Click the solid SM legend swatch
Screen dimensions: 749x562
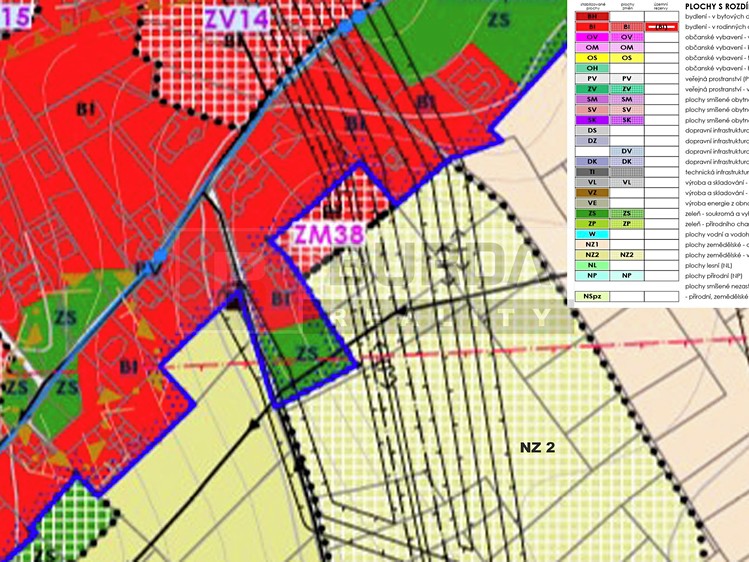pos(592,99)
